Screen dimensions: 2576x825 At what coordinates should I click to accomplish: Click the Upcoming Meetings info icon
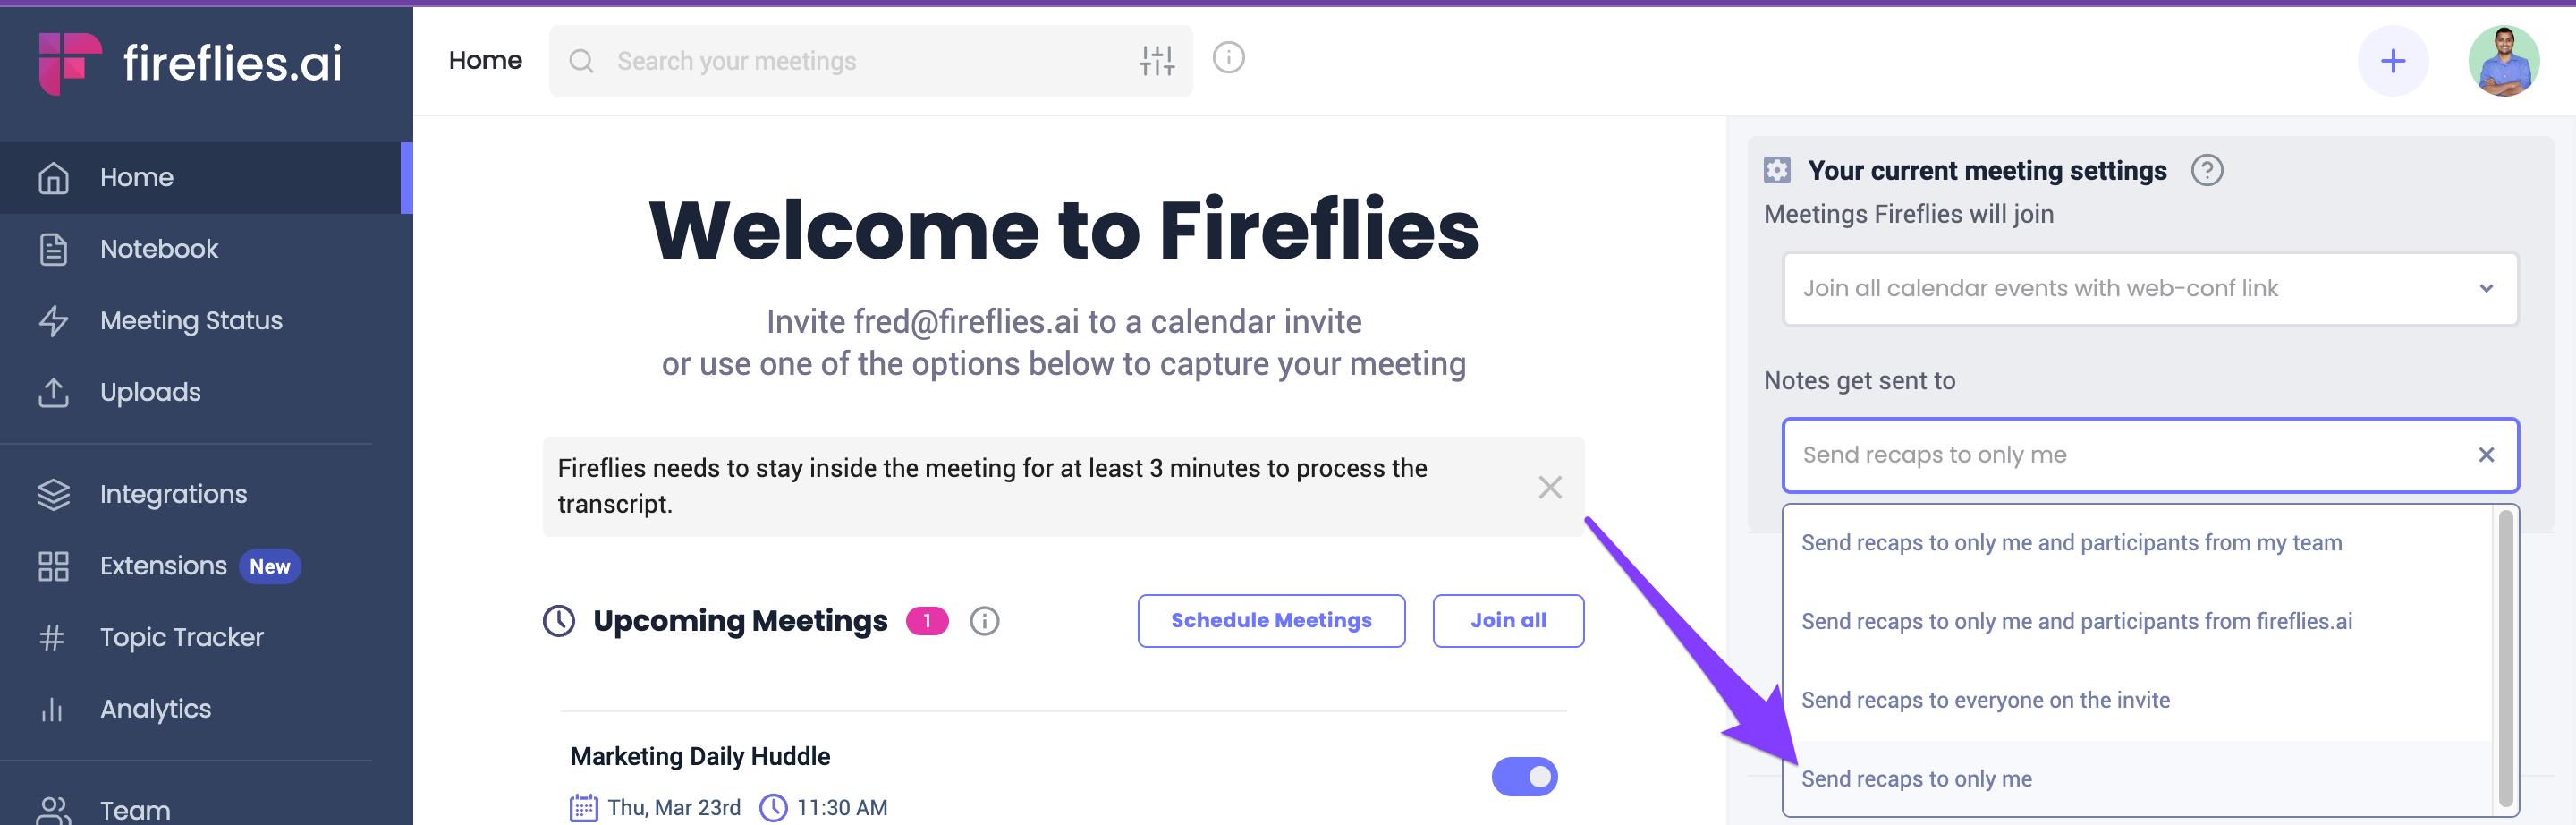[x=984, y=621]
